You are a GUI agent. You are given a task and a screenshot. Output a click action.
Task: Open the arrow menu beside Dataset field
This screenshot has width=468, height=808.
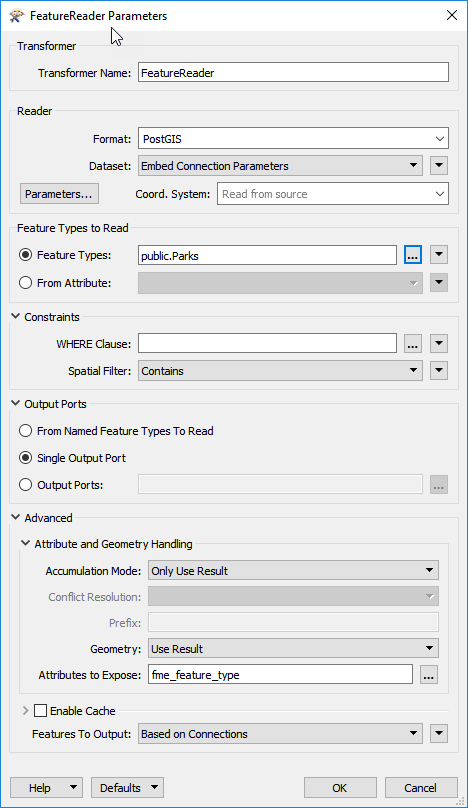(x=439, y=166)
